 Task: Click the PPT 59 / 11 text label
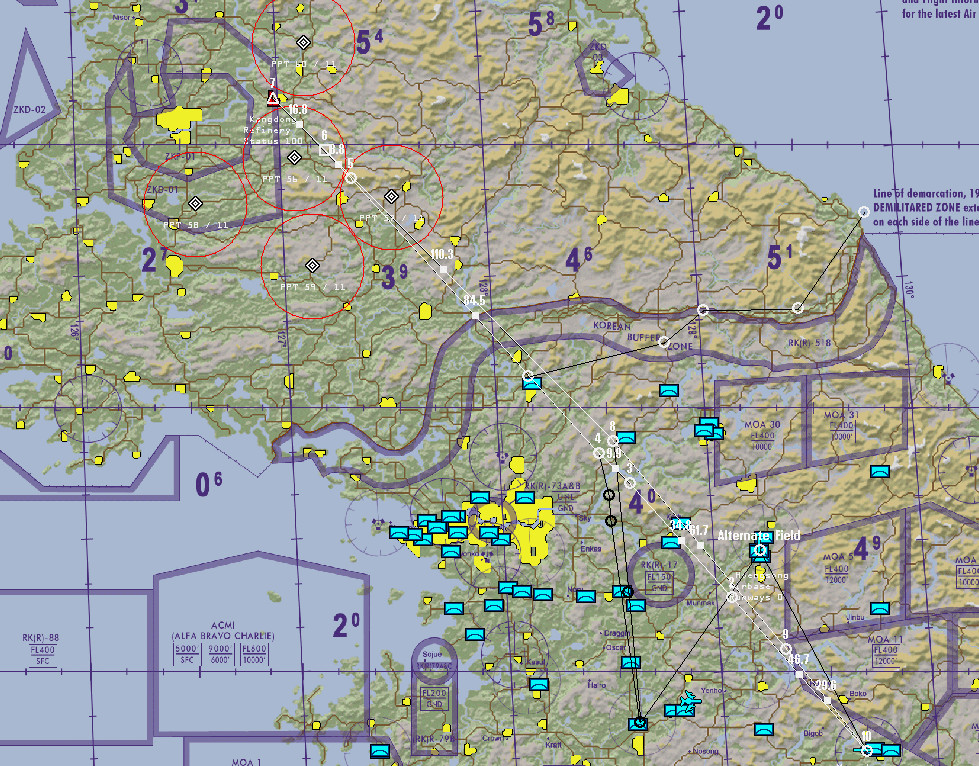(313, 287)
